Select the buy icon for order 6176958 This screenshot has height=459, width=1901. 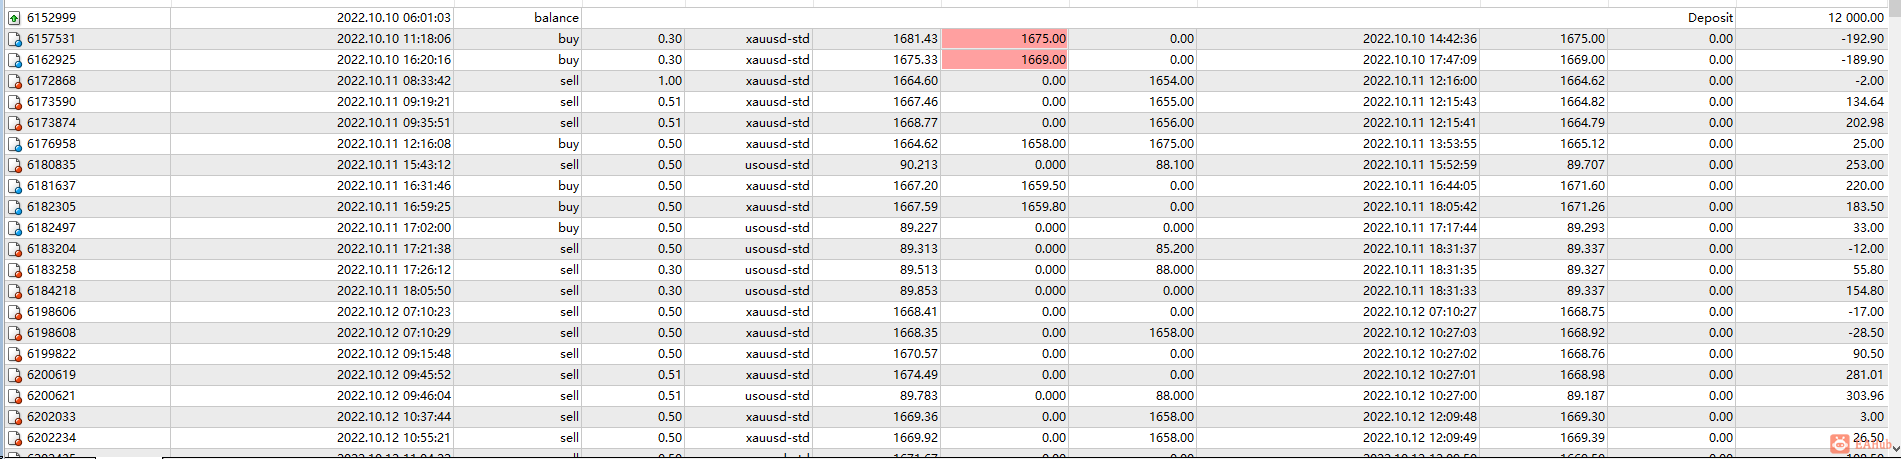[x=14, y=144]
